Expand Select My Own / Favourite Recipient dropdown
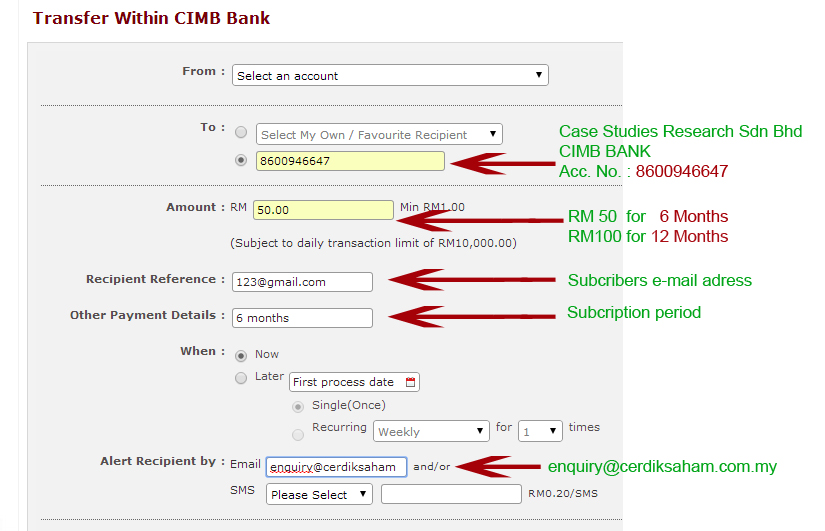825x531 pixels. 379,134
